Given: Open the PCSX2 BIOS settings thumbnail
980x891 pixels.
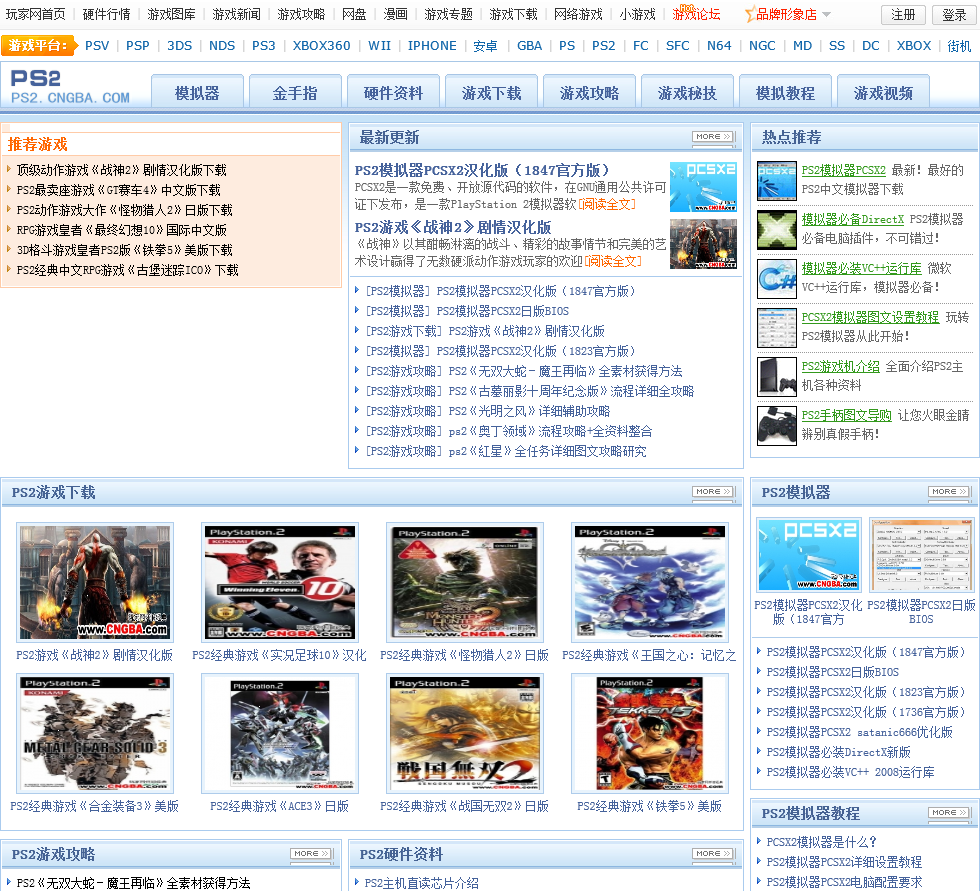Looking at the screenshot, I should (921, 555).
